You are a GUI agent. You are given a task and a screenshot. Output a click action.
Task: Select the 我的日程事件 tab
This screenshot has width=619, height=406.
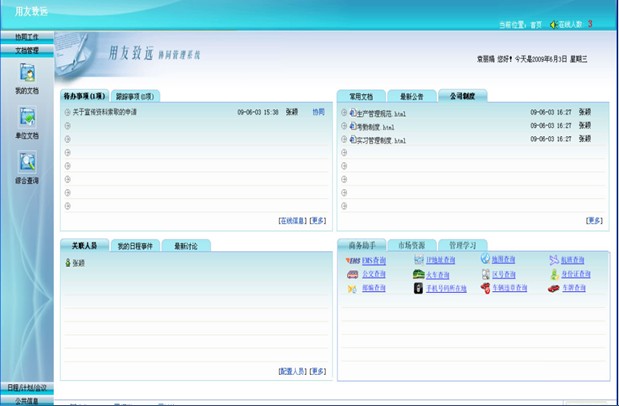coord(135,245)
